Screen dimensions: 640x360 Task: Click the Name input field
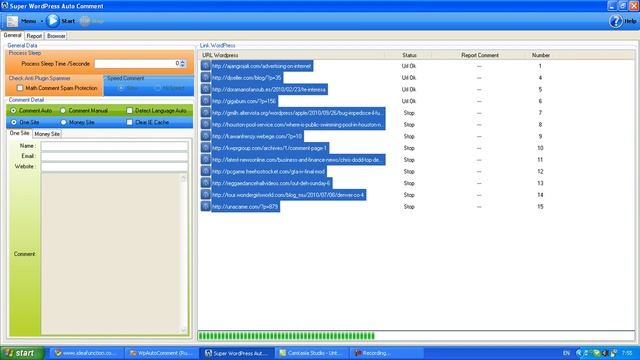coord(114,146)
